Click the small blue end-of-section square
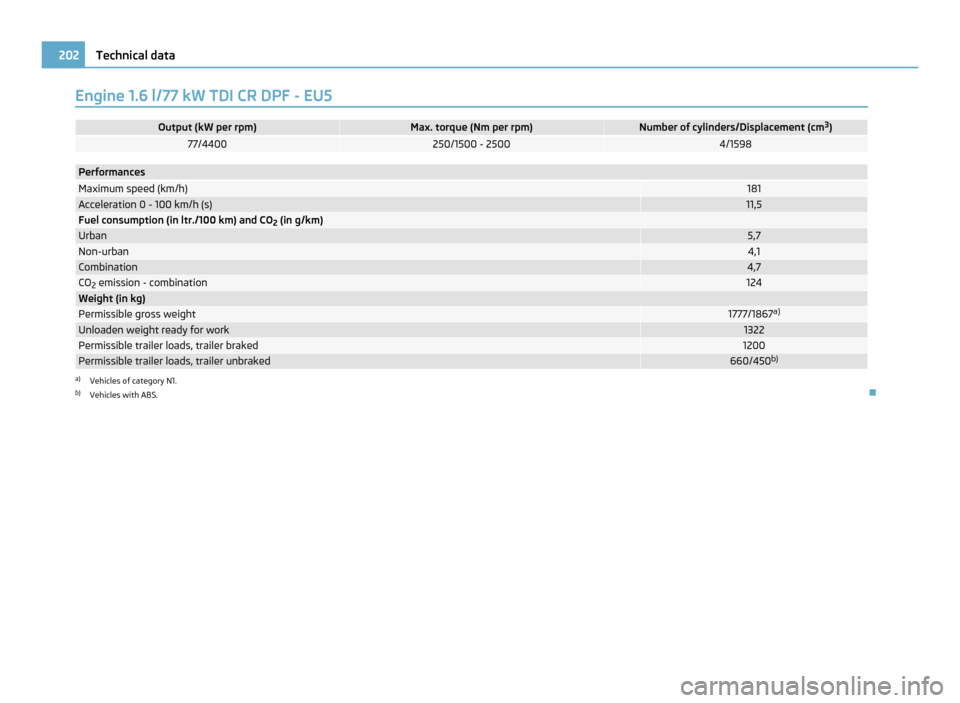This screenshot has height=703, width=960. (872, 393)
